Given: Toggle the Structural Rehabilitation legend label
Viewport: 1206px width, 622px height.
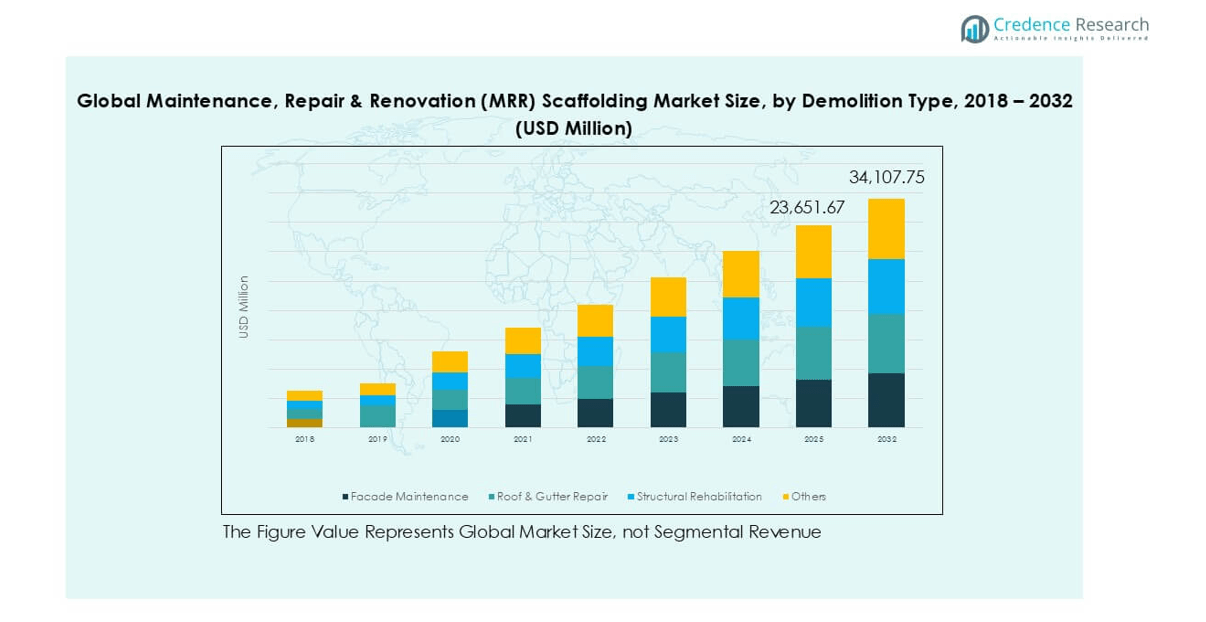Looking at the screenshot, I should click(699, 497).
